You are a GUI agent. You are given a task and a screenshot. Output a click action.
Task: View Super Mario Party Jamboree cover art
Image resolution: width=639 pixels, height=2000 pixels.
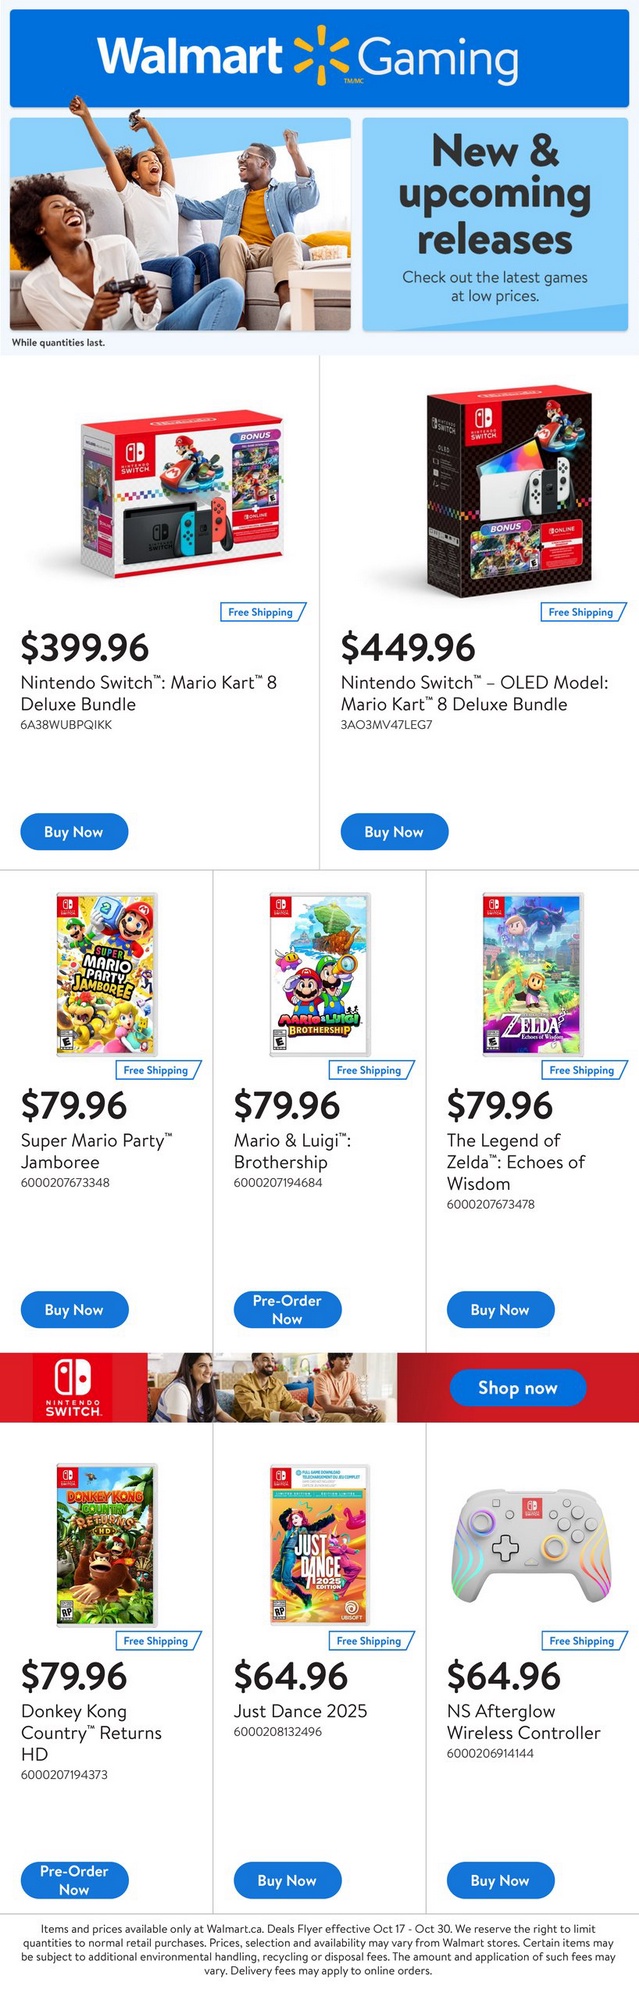pyautogui.click(x=106, y=975)
